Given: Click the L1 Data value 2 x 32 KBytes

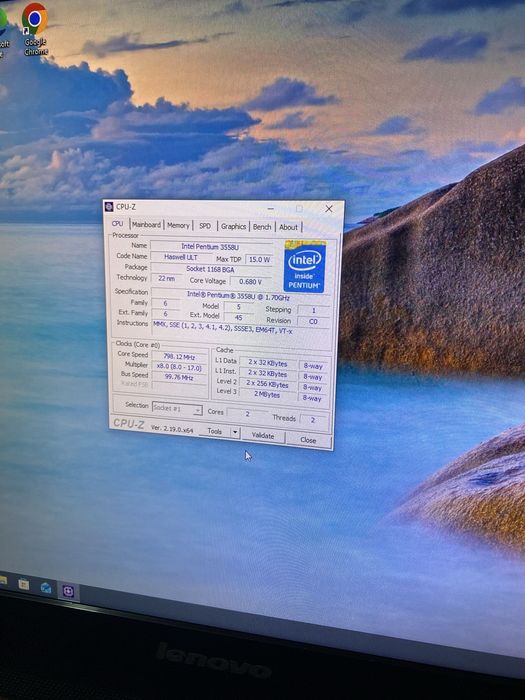Looking at the screenshot, I should point(268,363).
